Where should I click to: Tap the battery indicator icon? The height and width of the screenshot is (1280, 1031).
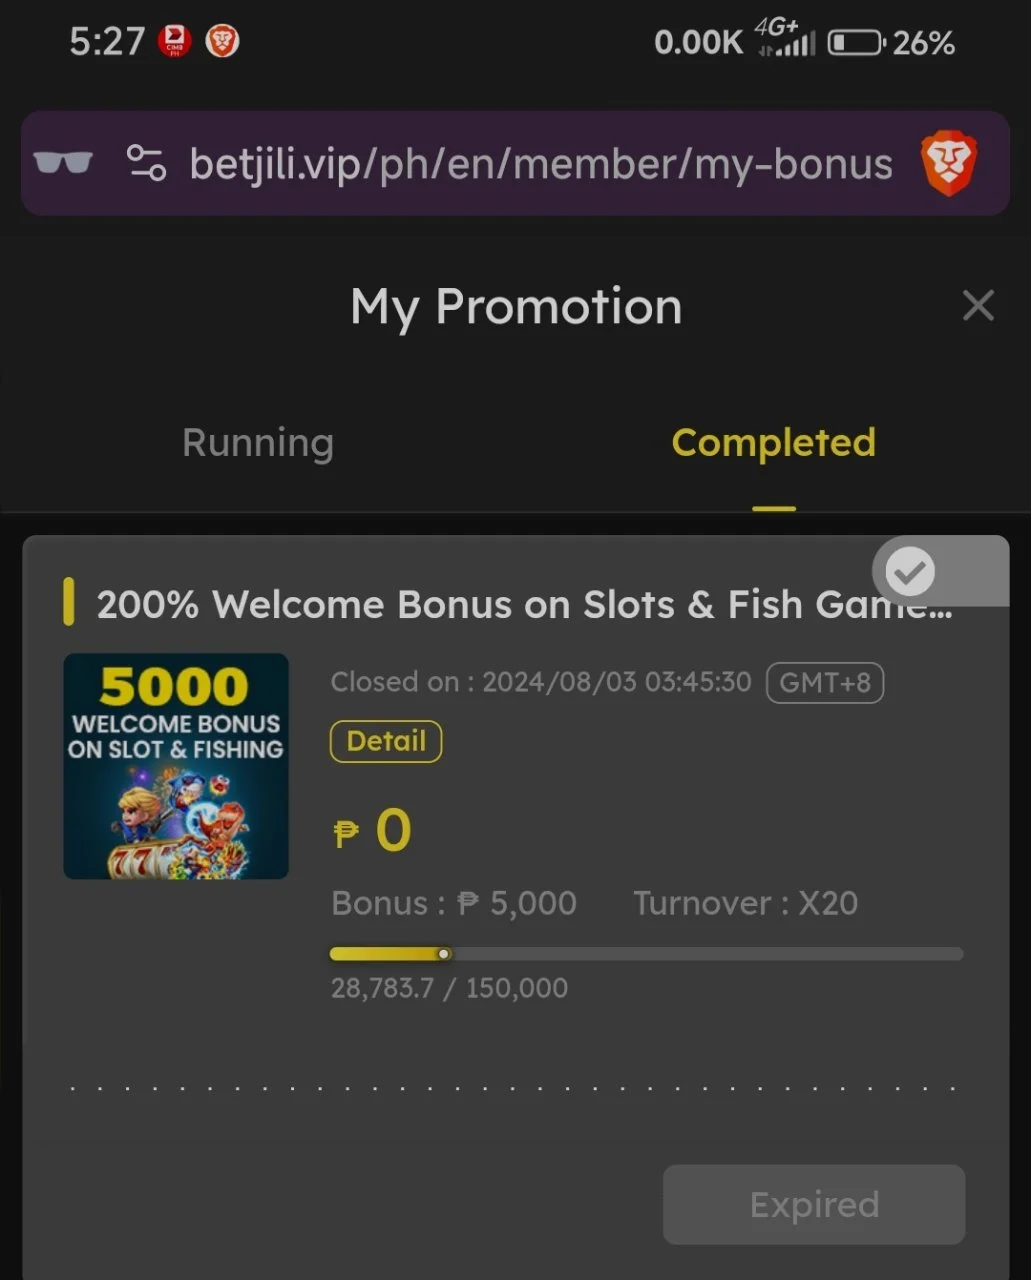[856, 43]
